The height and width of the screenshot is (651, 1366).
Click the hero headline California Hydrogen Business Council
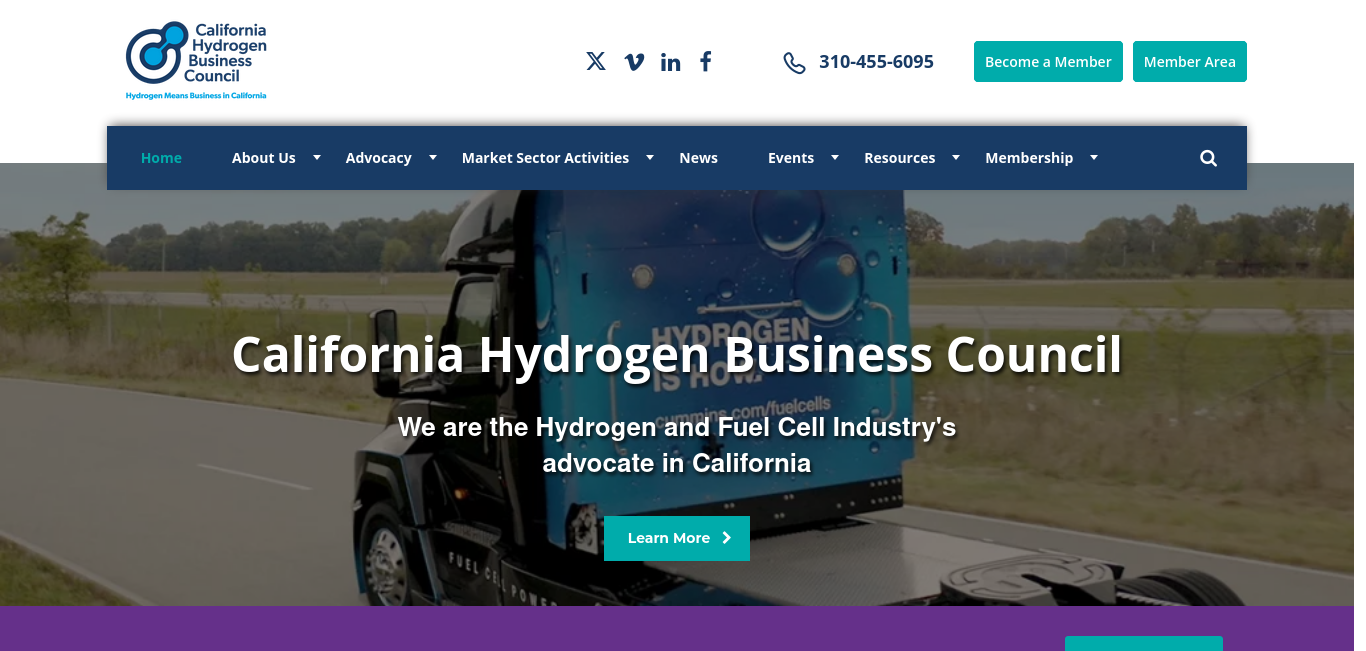(x=677, y=354)
